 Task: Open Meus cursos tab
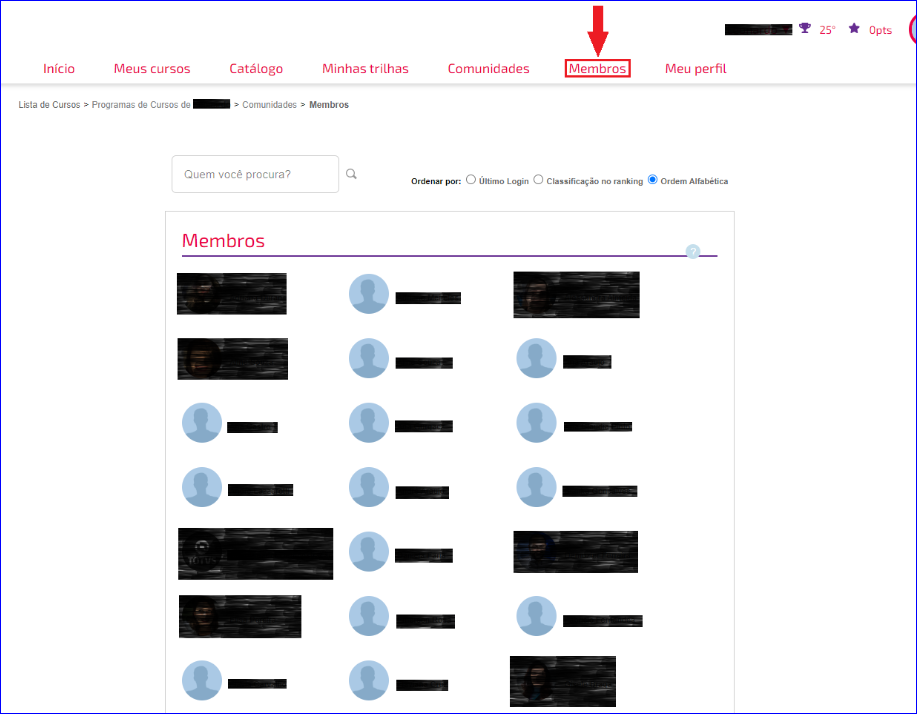point(152,68)
